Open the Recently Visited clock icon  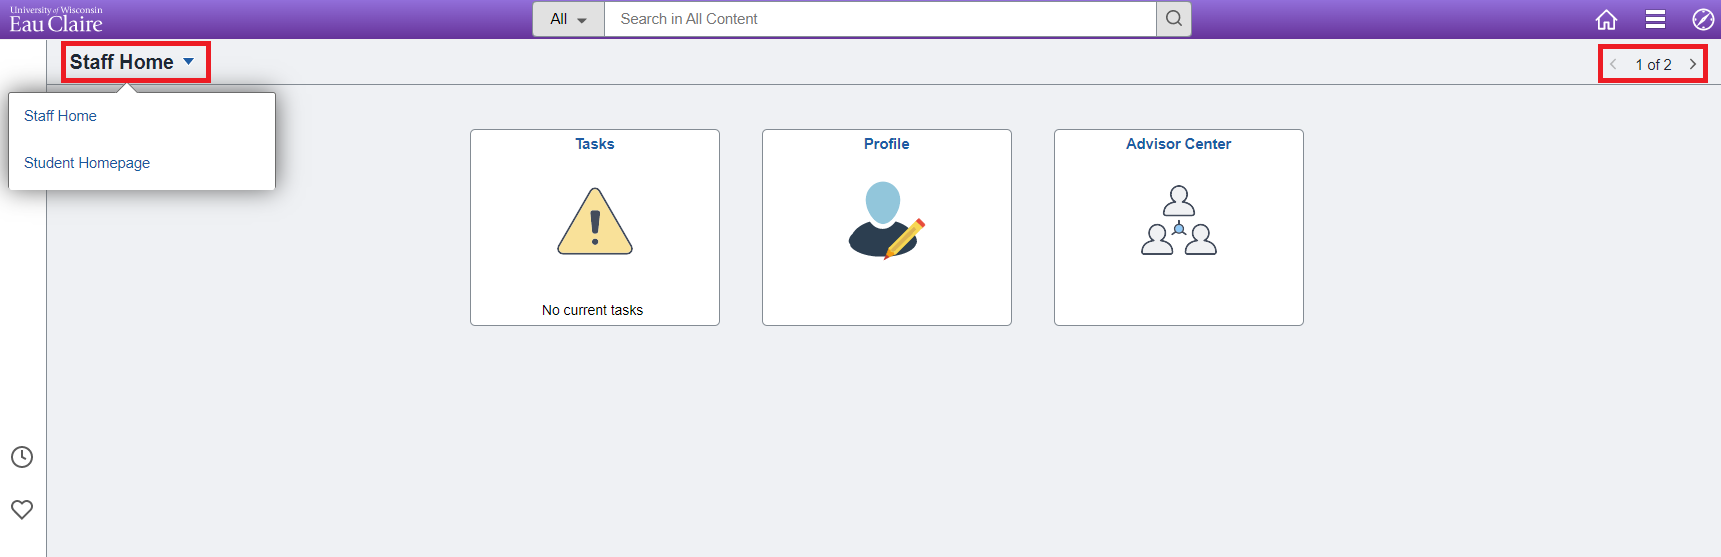tap(22, 457)
